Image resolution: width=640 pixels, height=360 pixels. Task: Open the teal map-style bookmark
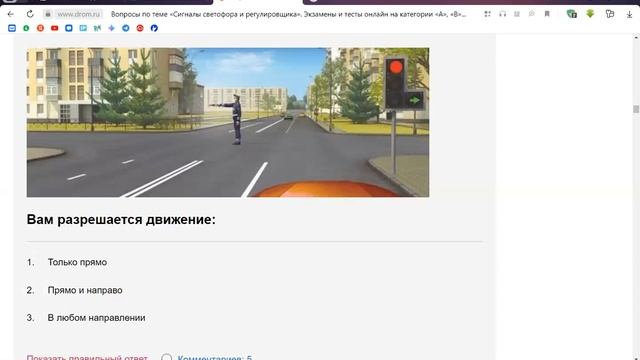tap(97, 28)
